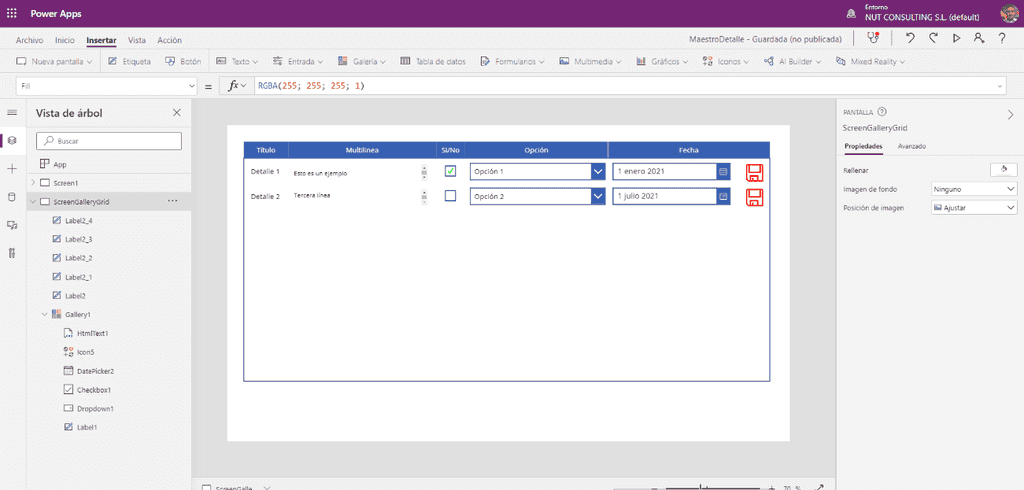Viewport: 1024px width, 490px height.
Task: Open the app launcher waffle icon
Action: click(12, 13)
